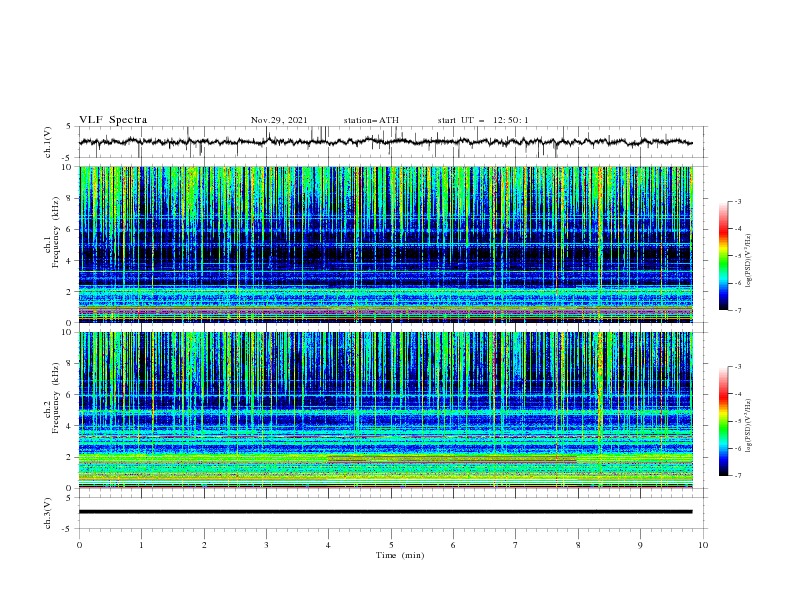Image resolution: width=792 pixels, height=612 pixels.
Task: Click the '-3' value on the upper colorbar
Action: coord(738,201)
